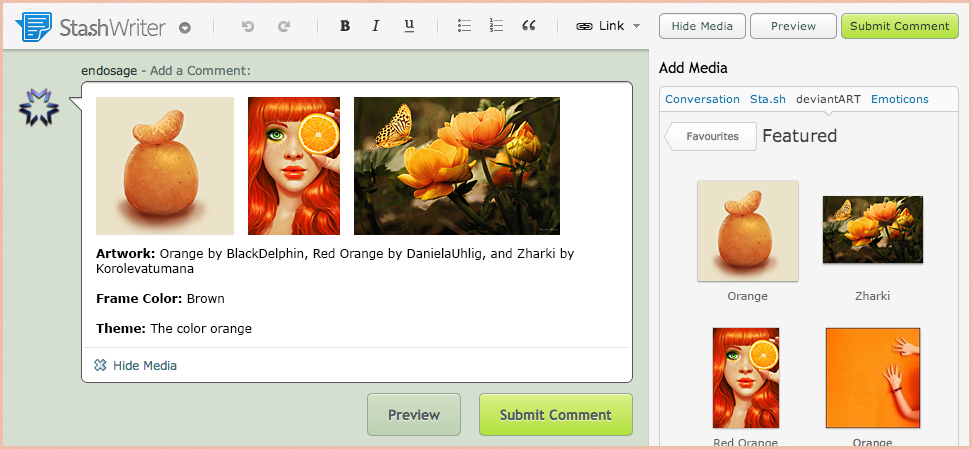972x449 pixels.
Task: Click the Hide Media link below comment
Action: click(144, 366)
